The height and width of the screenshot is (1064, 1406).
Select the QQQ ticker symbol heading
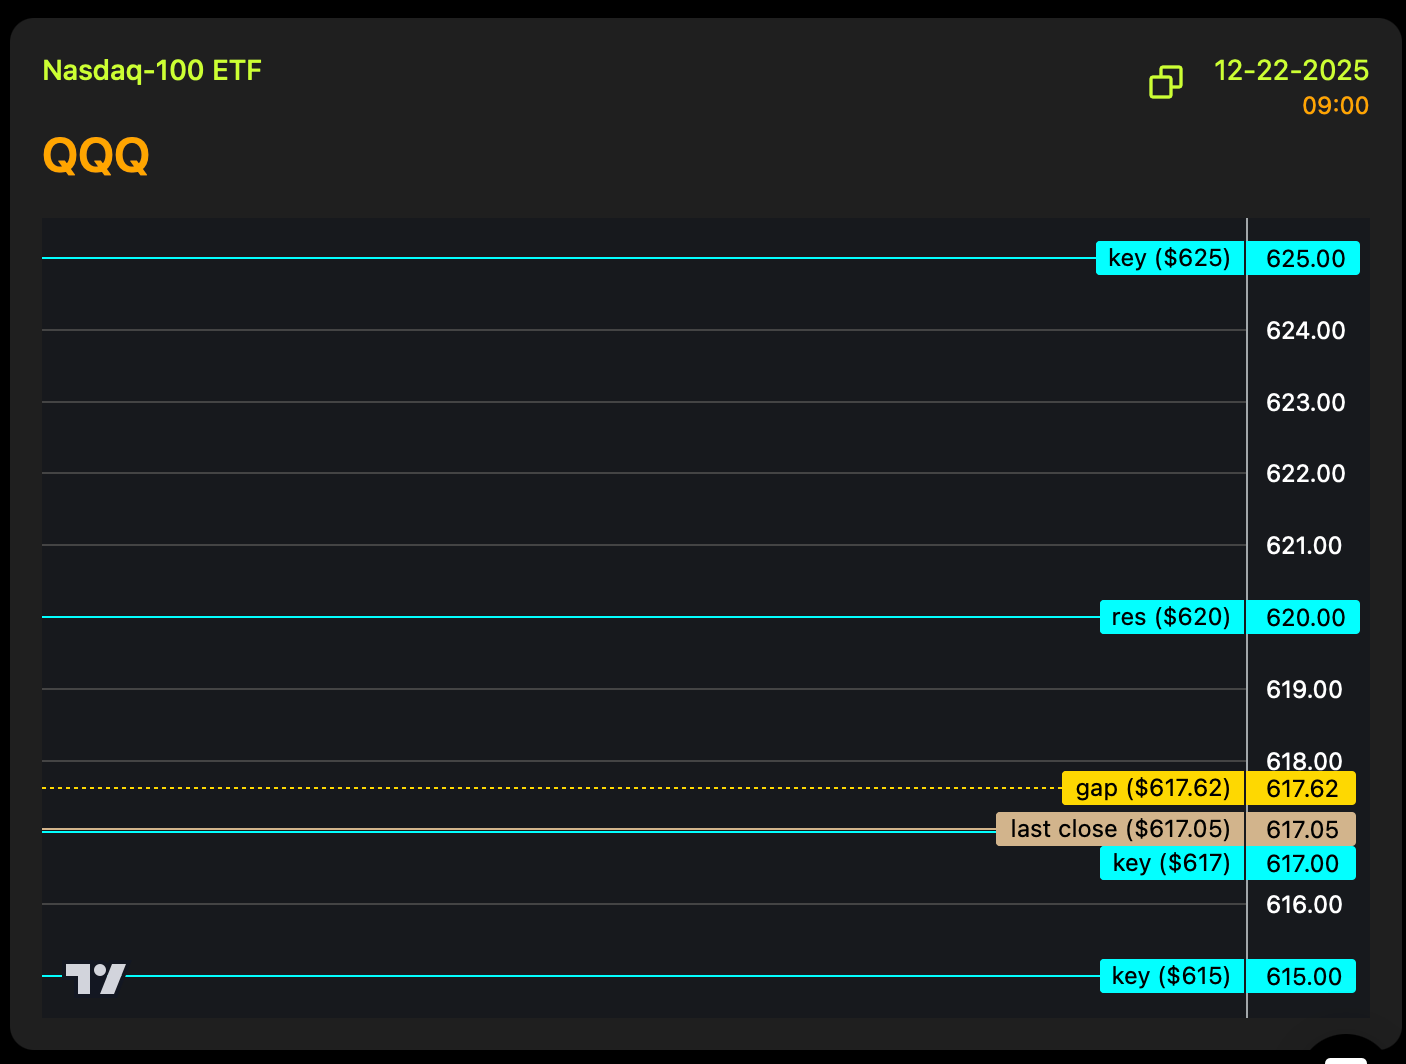[x=96, y=155]
